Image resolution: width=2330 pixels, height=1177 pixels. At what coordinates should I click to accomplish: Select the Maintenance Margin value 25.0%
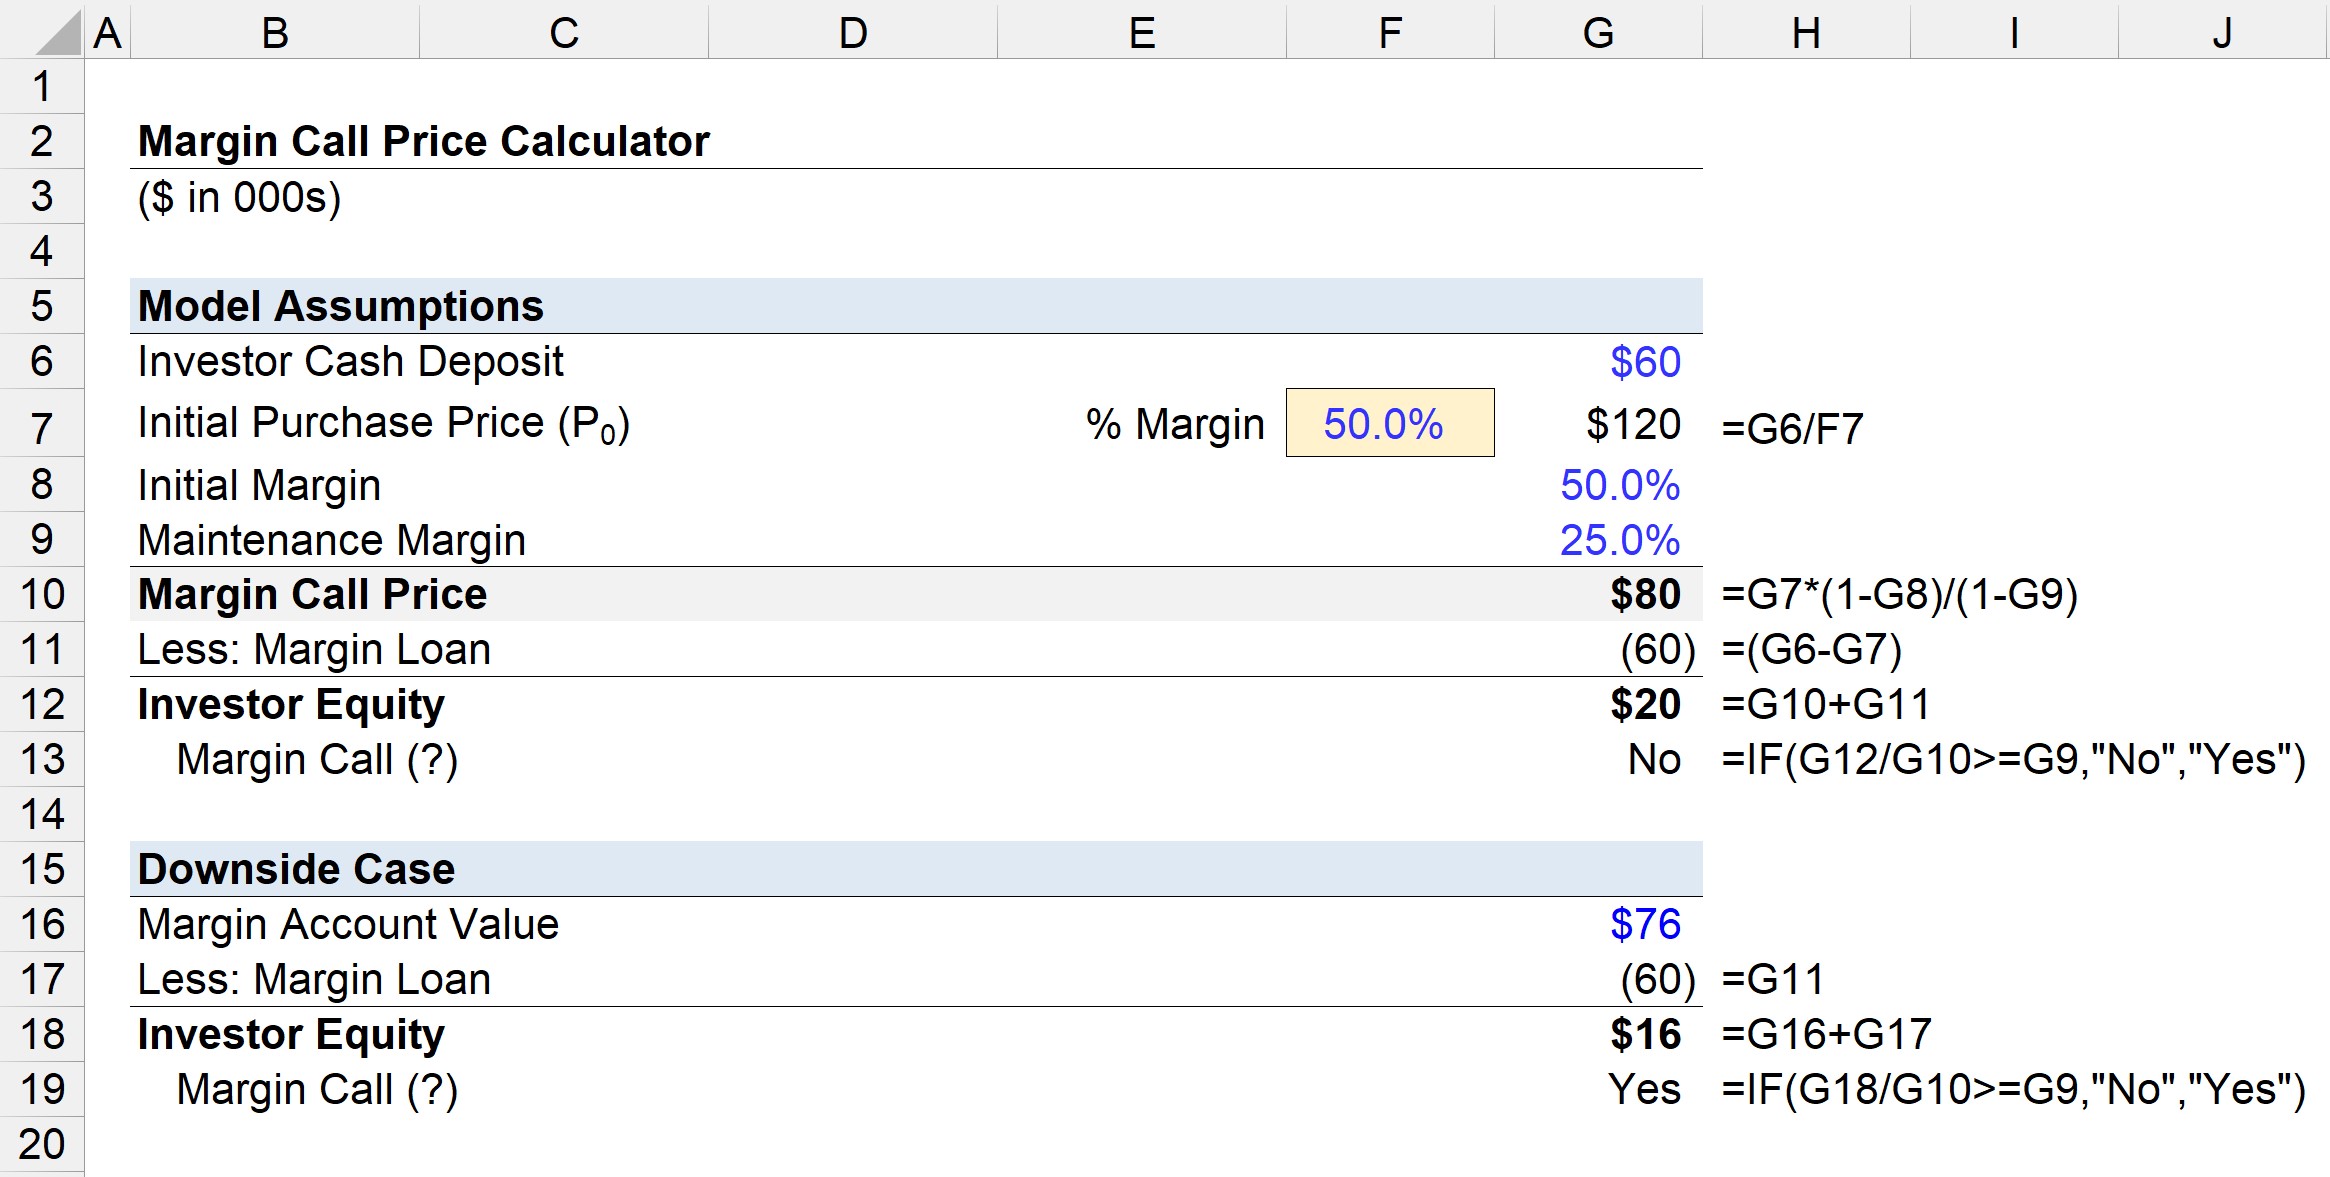coord(1620,538)
